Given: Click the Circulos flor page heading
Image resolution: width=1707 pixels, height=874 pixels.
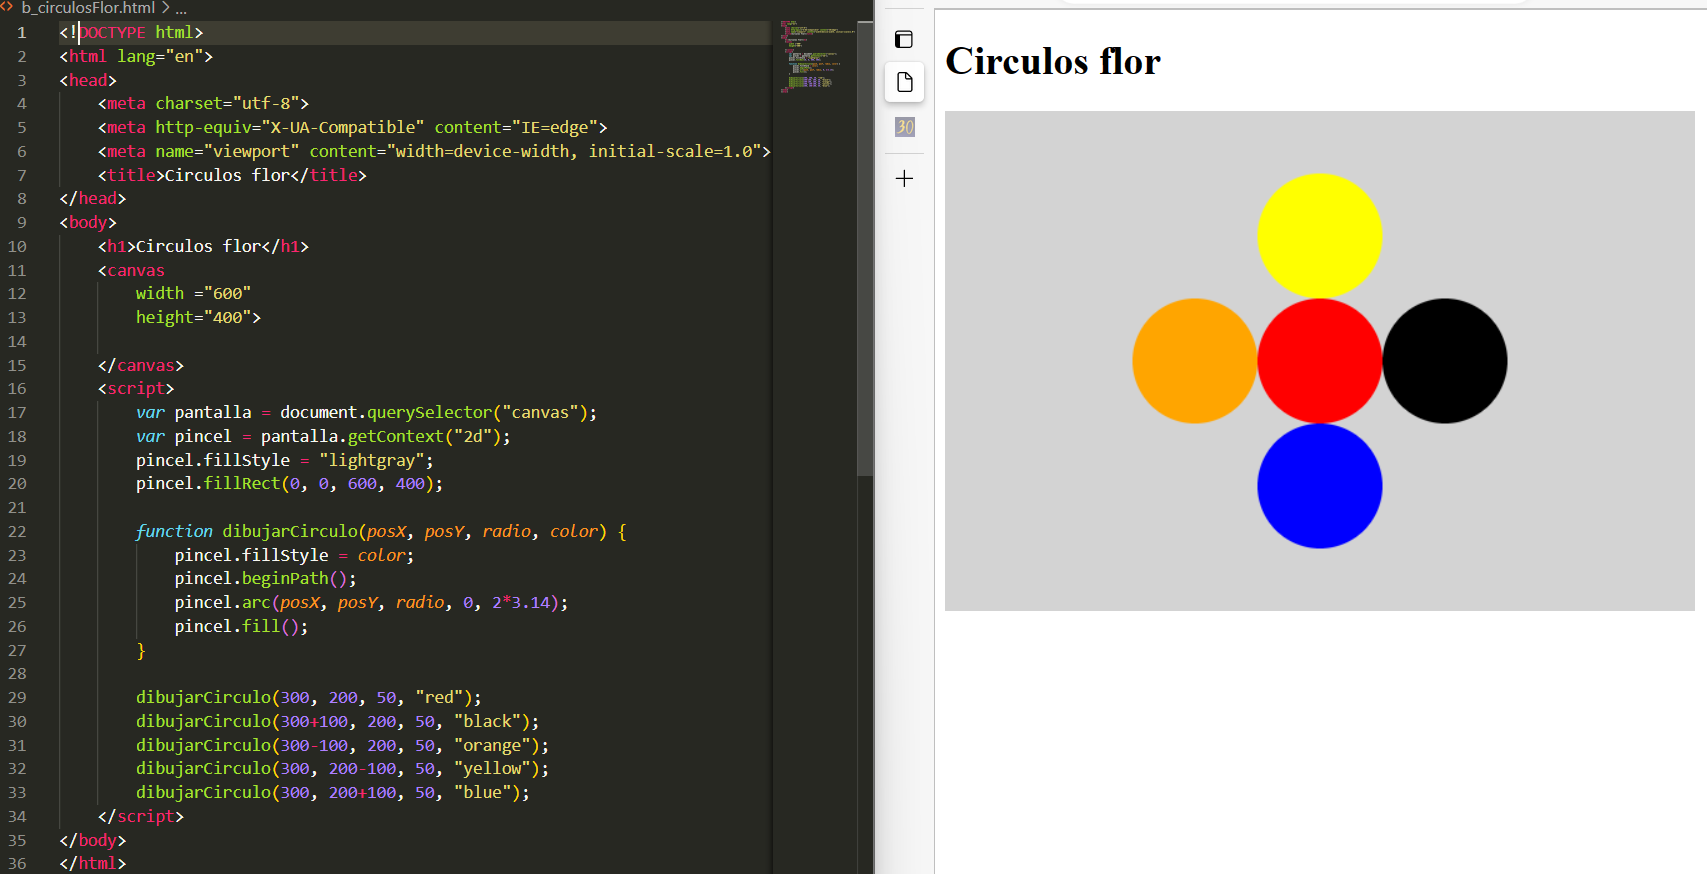Looking at the screenshot, I should tap(1053, 61).
